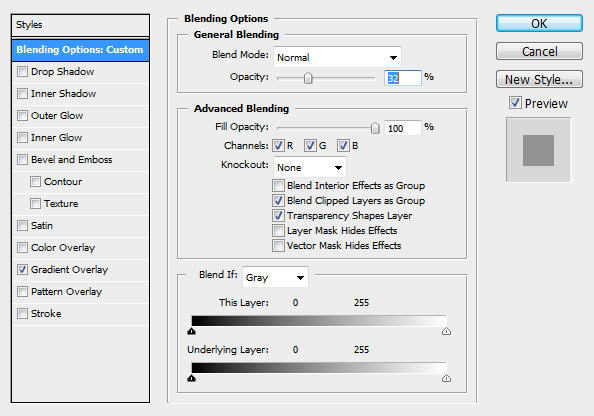The width and height of the screenshot is (594, 416).
Task: Click the Underlying Layer gradient bar
Action: click(x=319, y=368)
